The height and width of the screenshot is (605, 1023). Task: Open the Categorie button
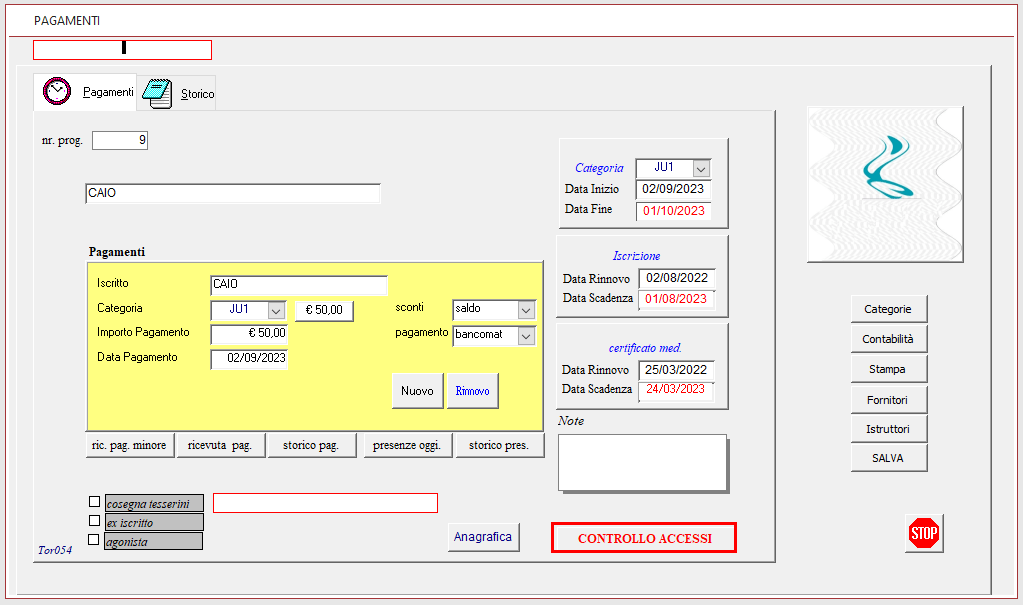(x=889, y=309)
